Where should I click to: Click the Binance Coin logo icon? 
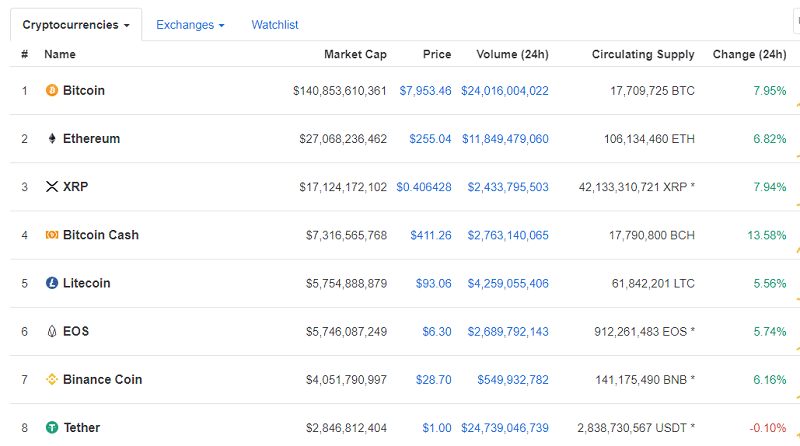click(52, 380)
